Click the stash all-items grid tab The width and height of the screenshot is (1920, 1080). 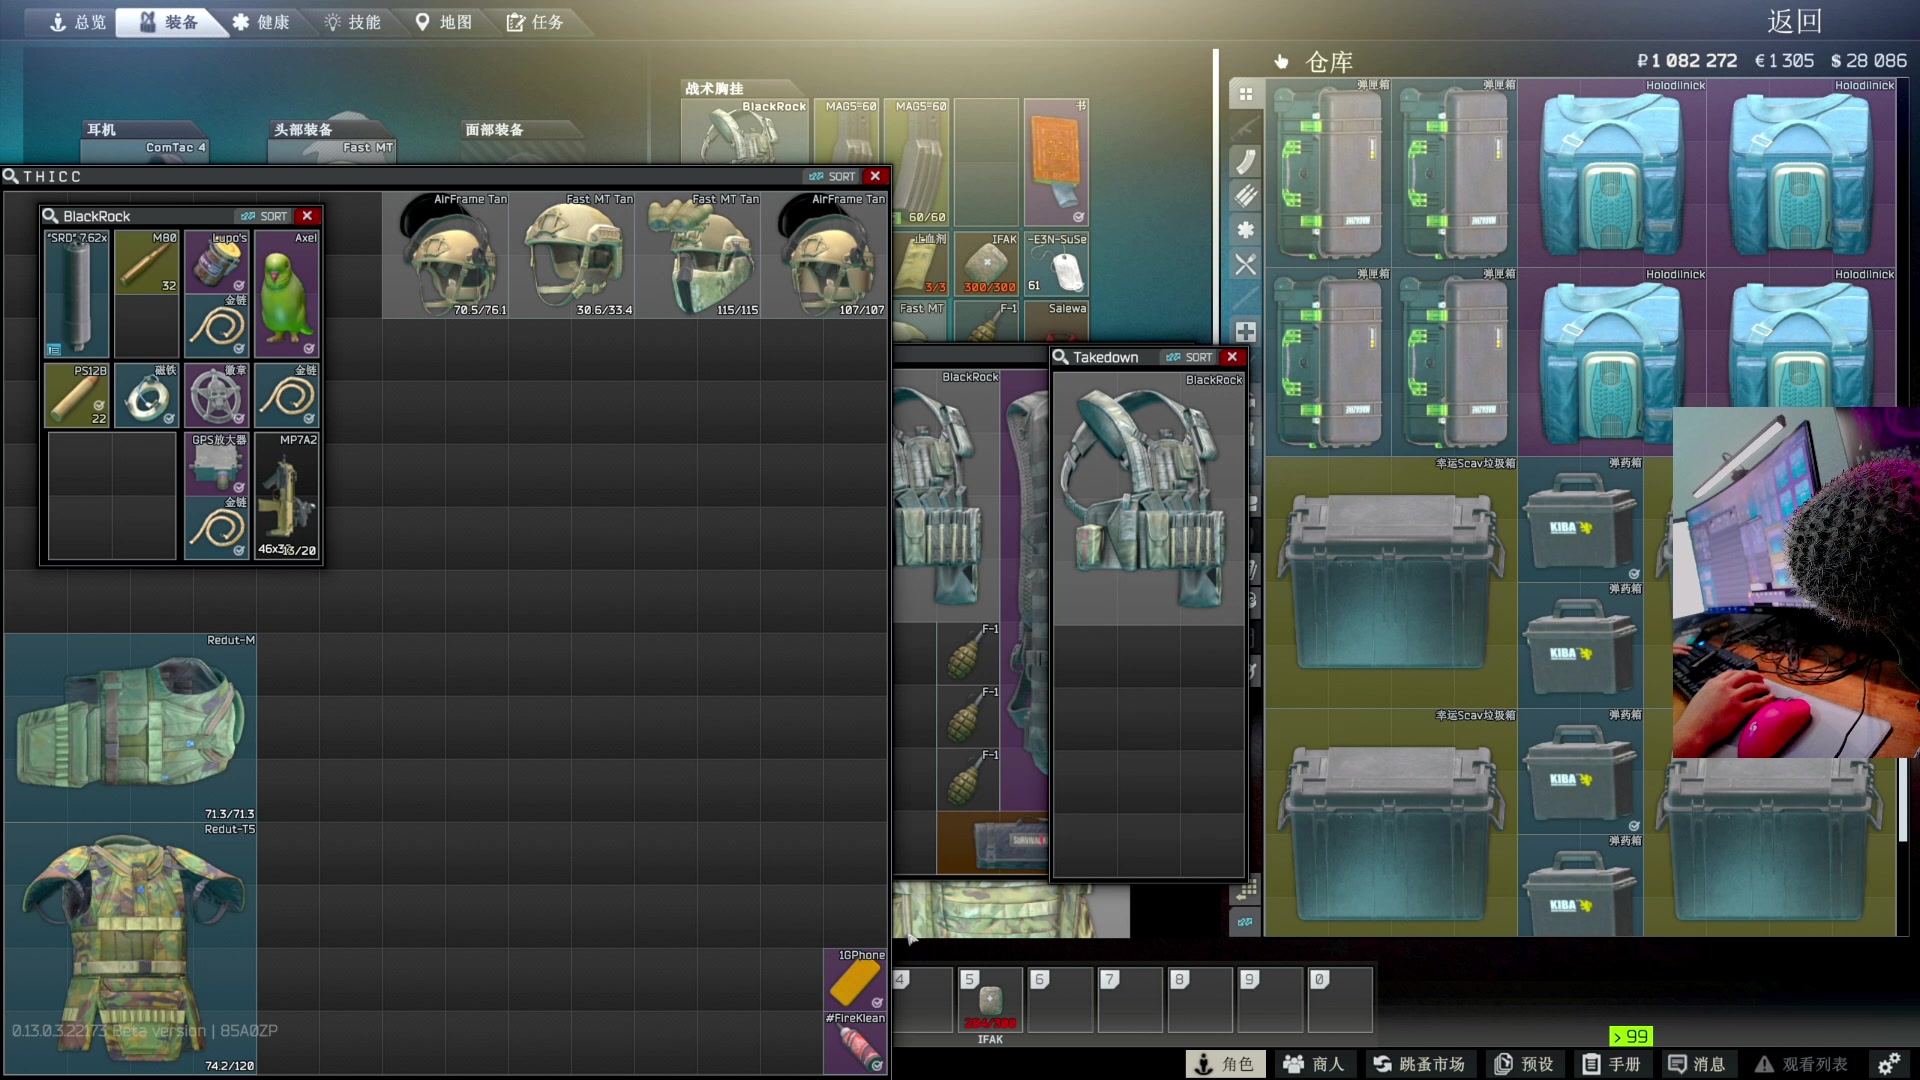(1246, 94)
